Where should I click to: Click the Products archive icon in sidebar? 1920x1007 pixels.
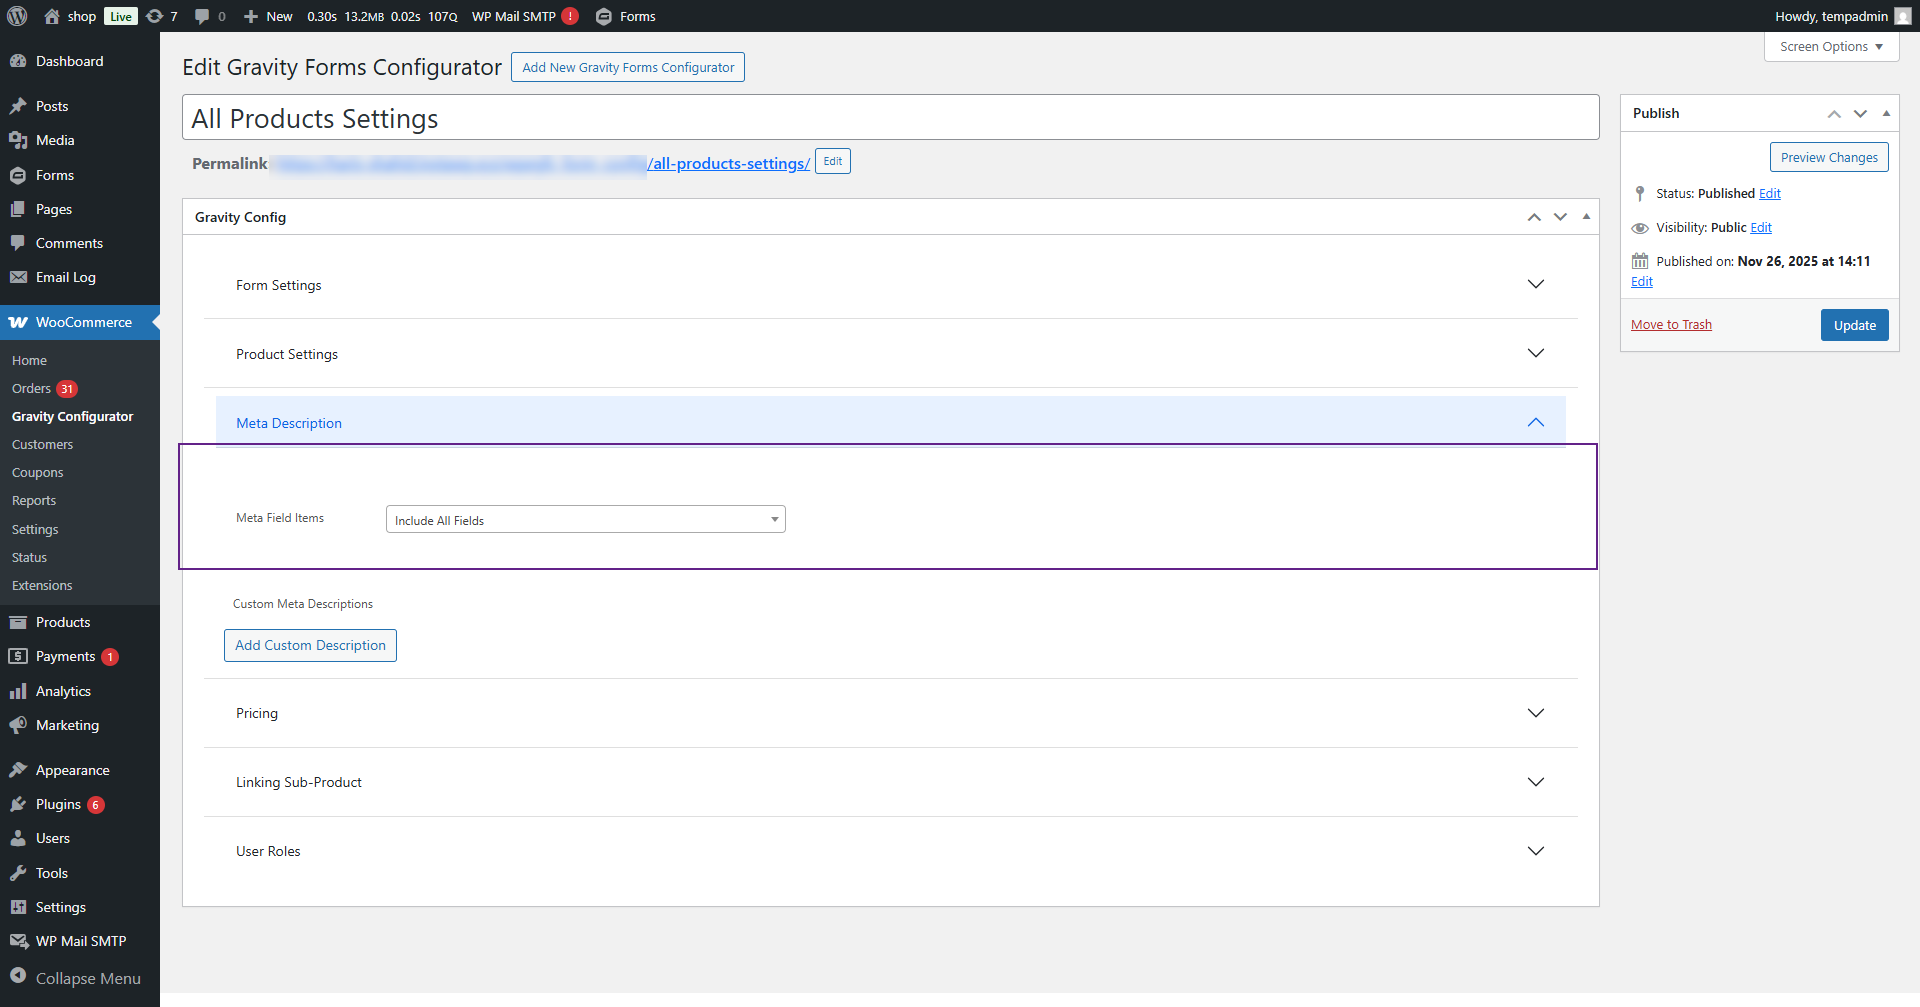18,622
